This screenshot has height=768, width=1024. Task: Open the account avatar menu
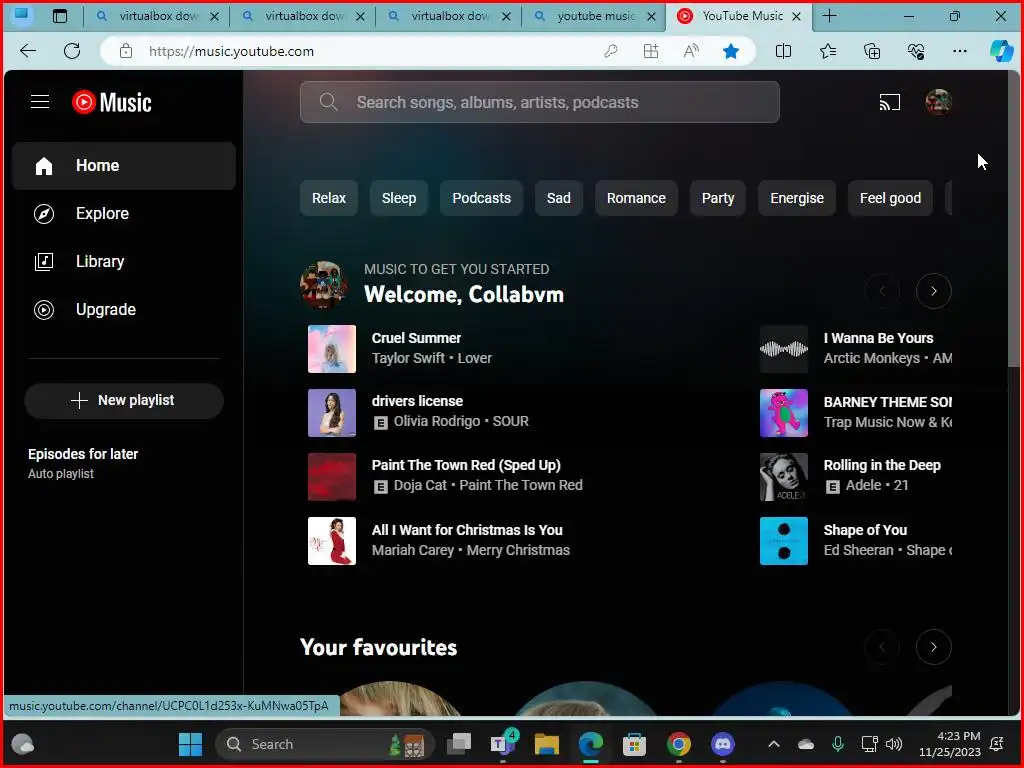[x=938, y=102]
